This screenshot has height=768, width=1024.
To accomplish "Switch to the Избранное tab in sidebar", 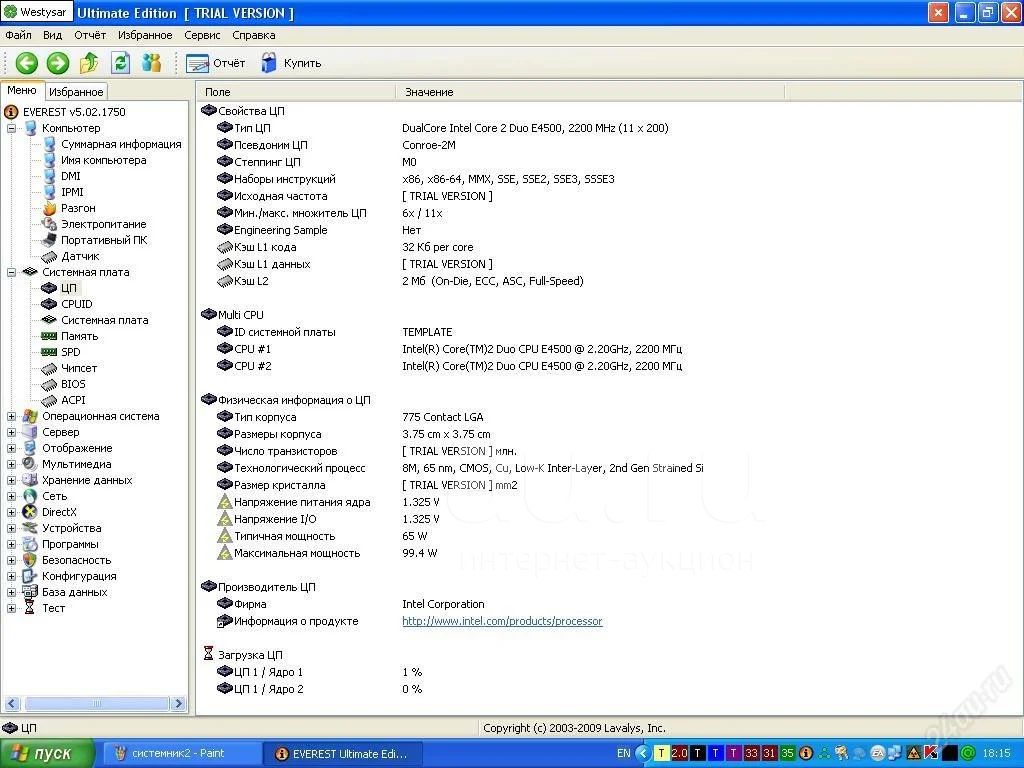I will click(76, 92).
